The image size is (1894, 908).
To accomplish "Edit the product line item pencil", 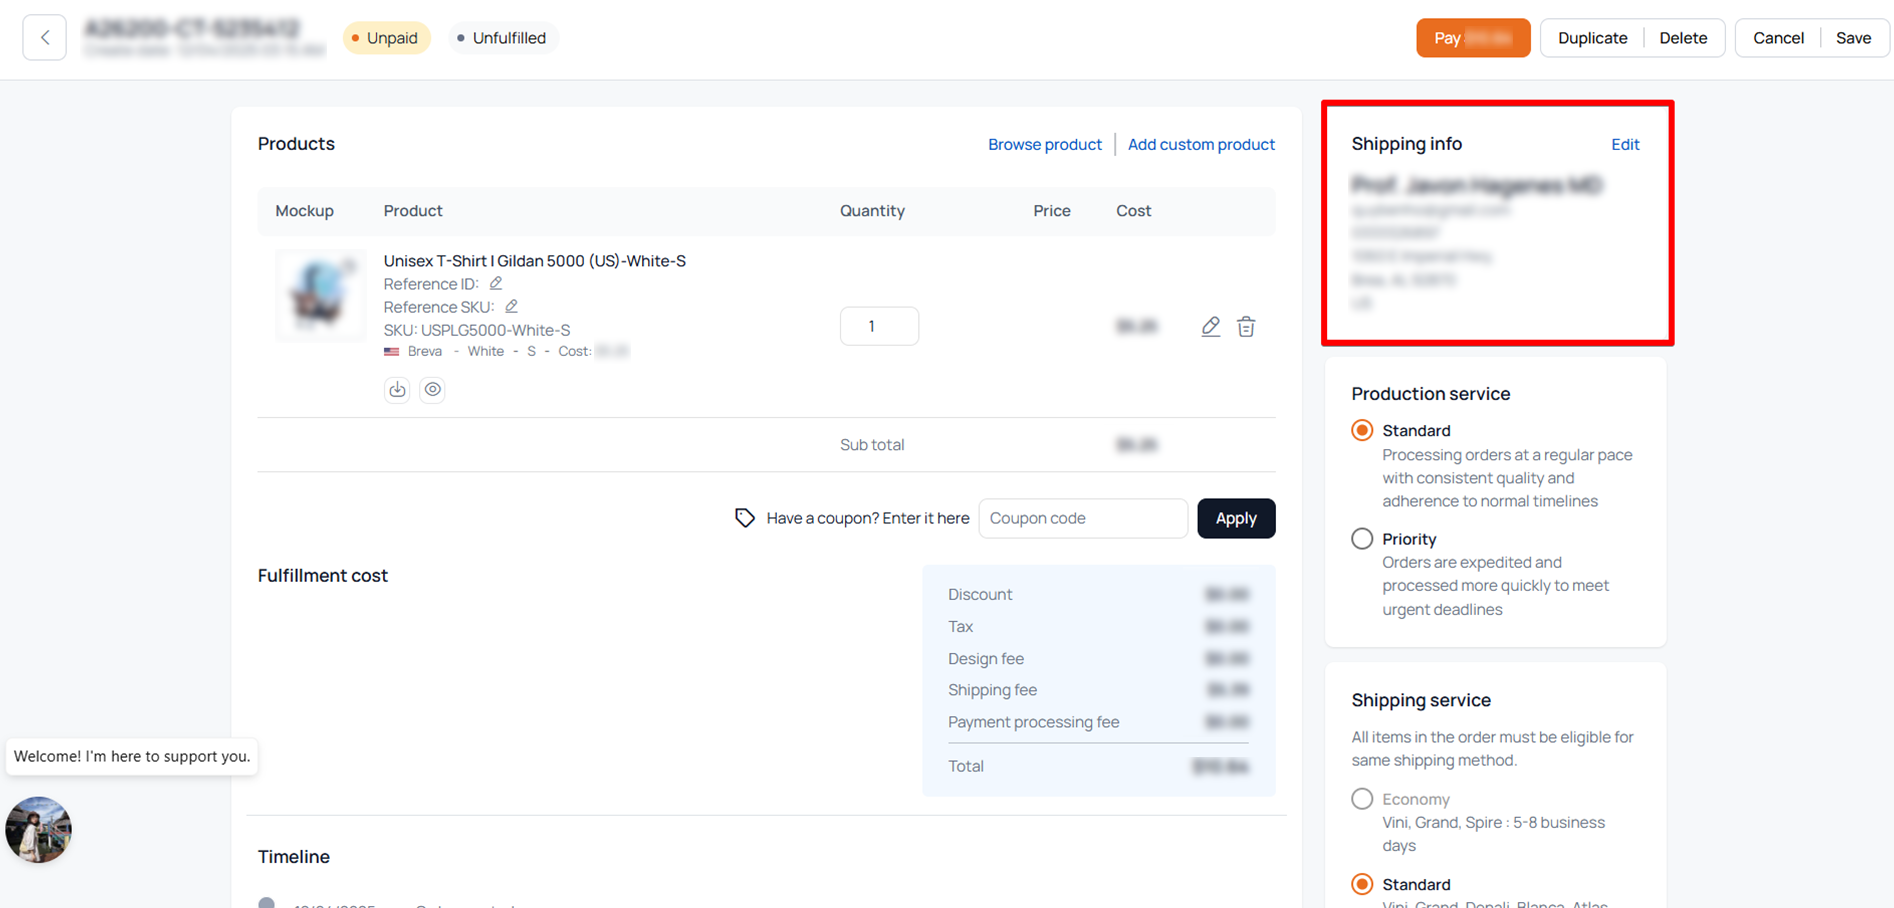I will 1210,327.
